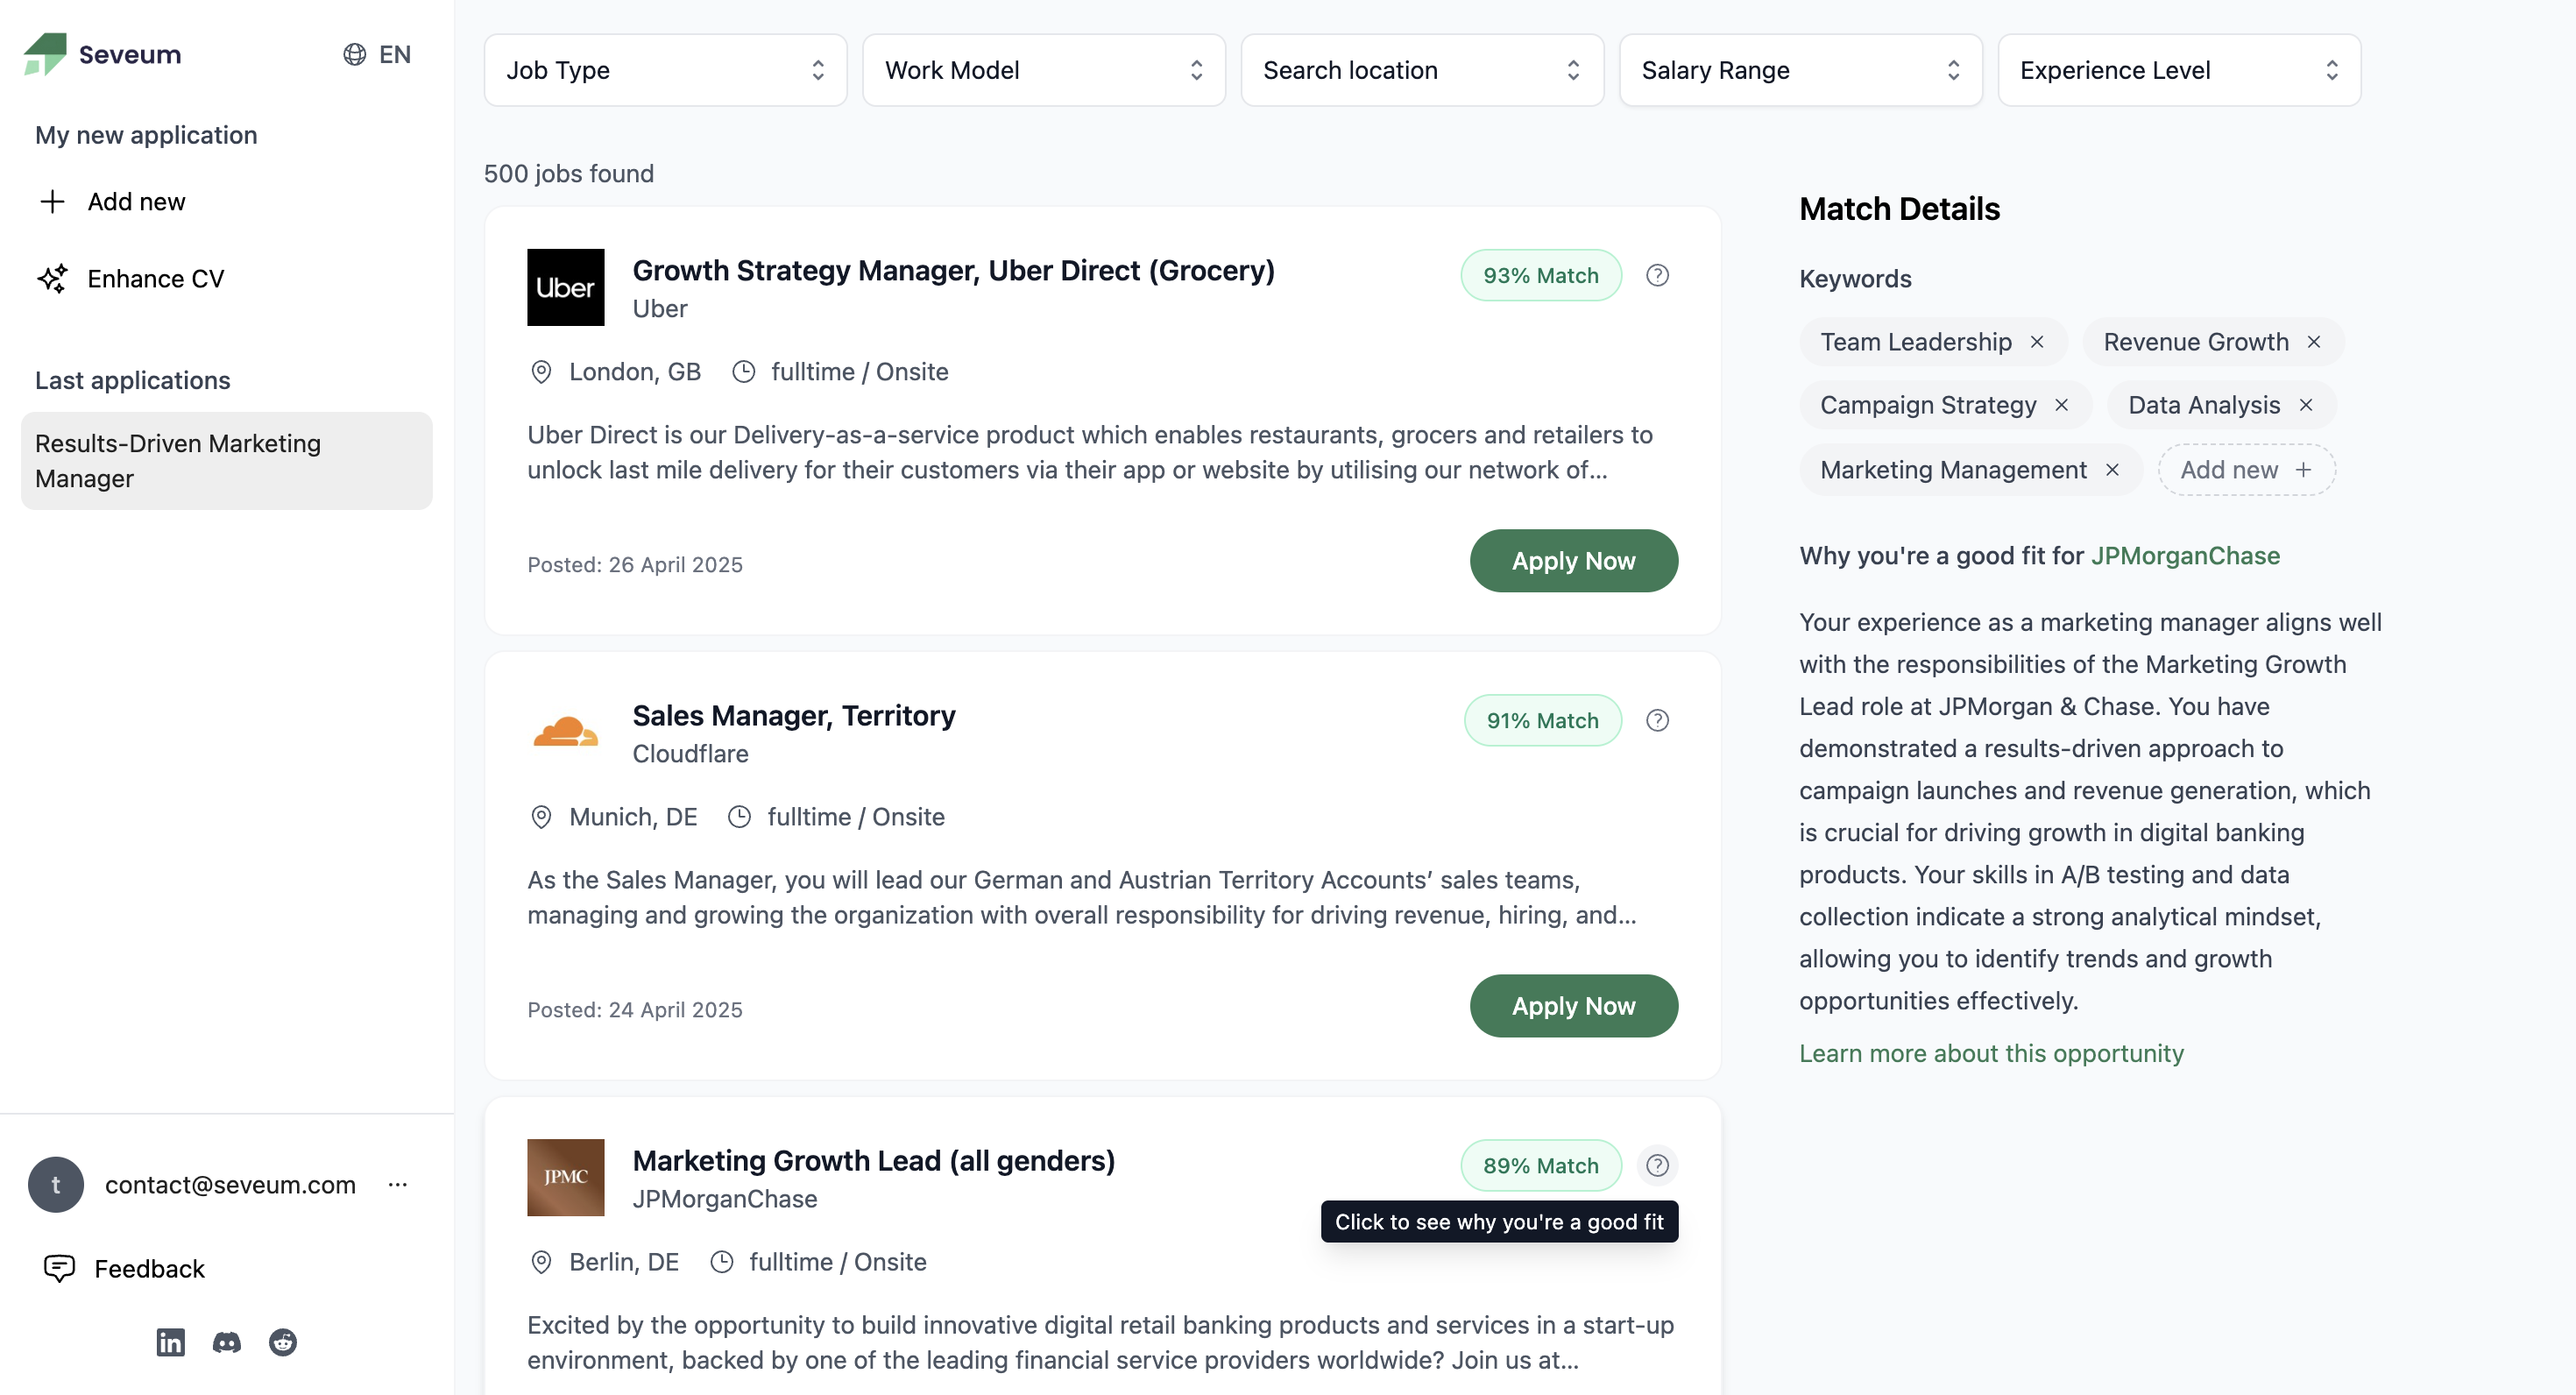
Task: Open the Experience Level dropdown
Action: tap(2178, 70)
